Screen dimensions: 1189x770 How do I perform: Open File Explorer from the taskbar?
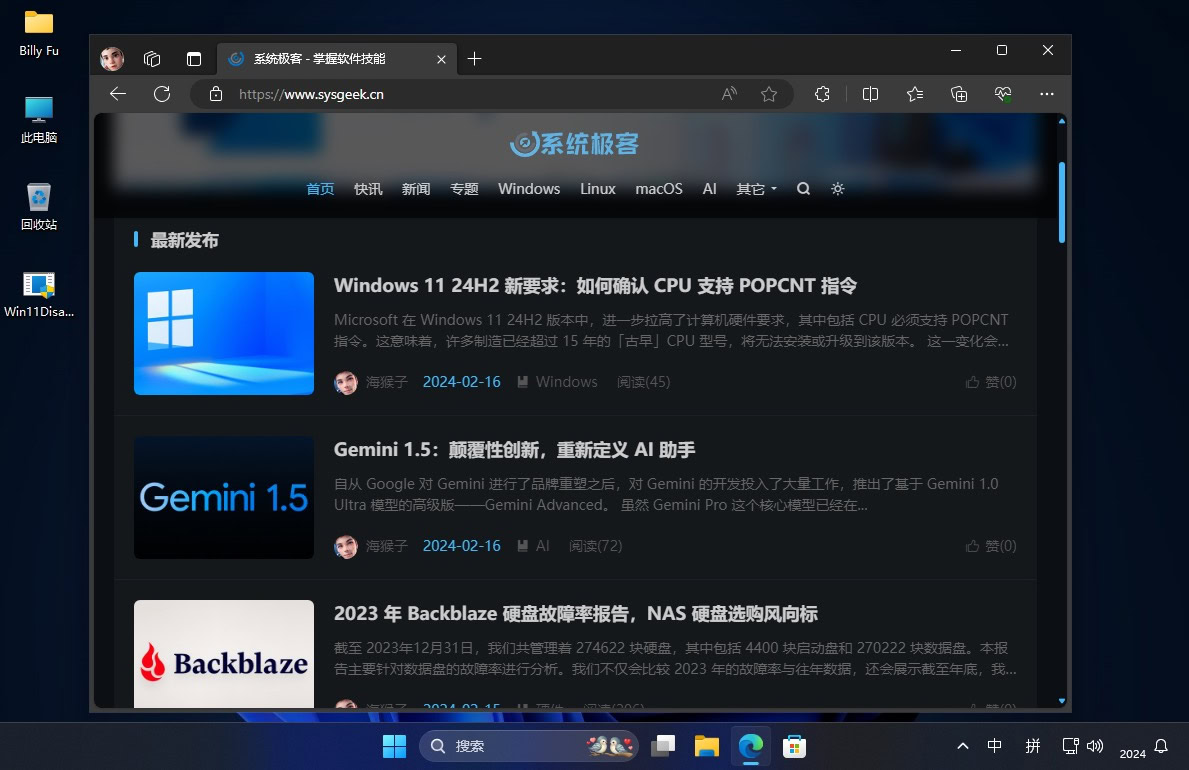[707, 746]
